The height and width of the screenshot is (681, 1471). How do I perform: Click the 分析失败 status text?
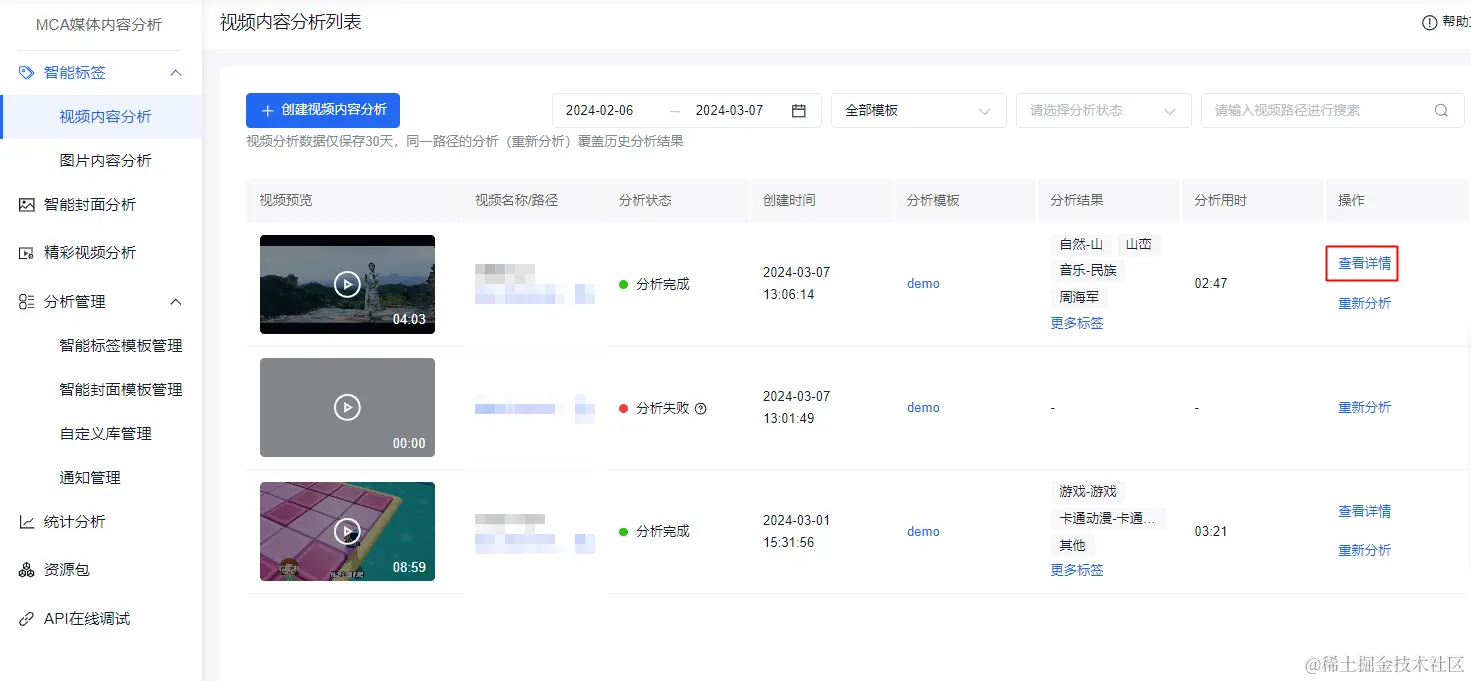(x=663, y=408)
